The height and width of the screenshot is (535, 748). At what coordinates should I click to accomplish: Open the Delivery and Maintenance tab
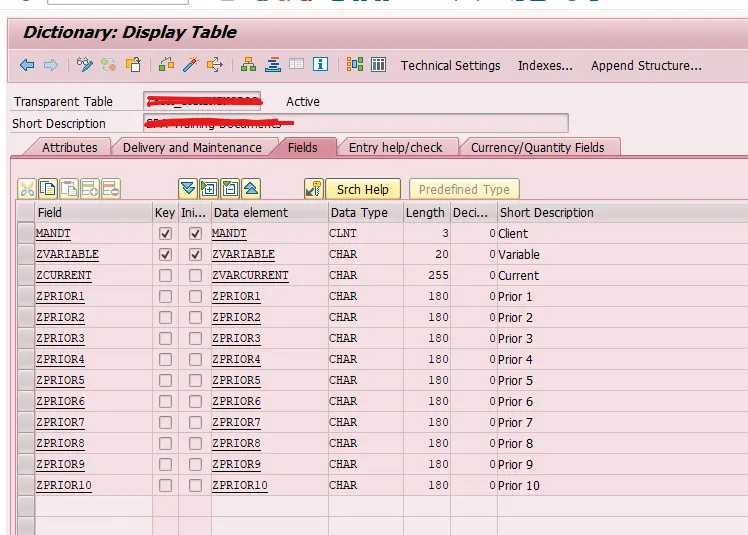coord(192,147)
